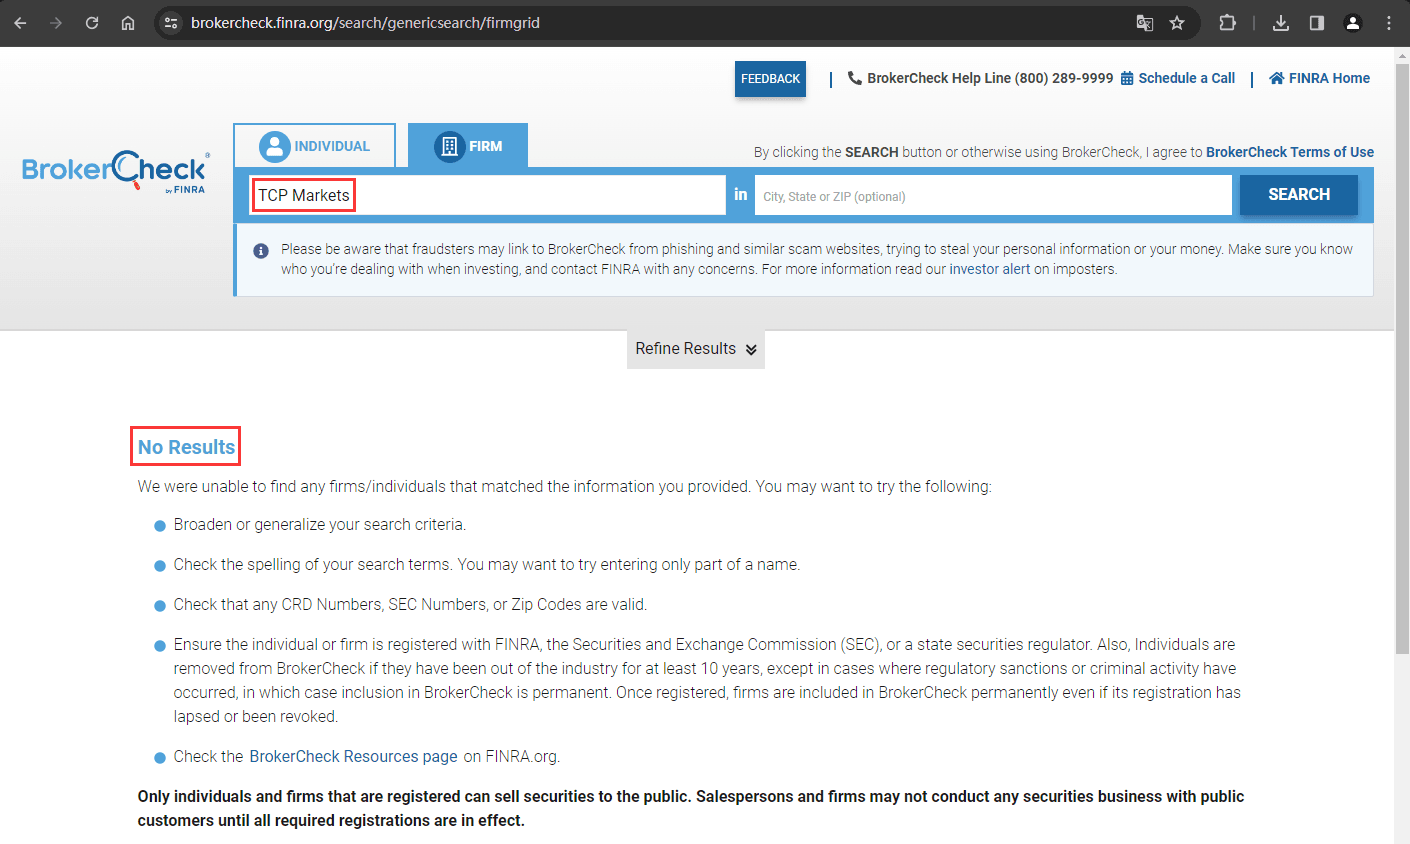The height and width of the screenshot is (844, 1410).
Task: Toggle the browser side panel
Action: pos(1317,23)
